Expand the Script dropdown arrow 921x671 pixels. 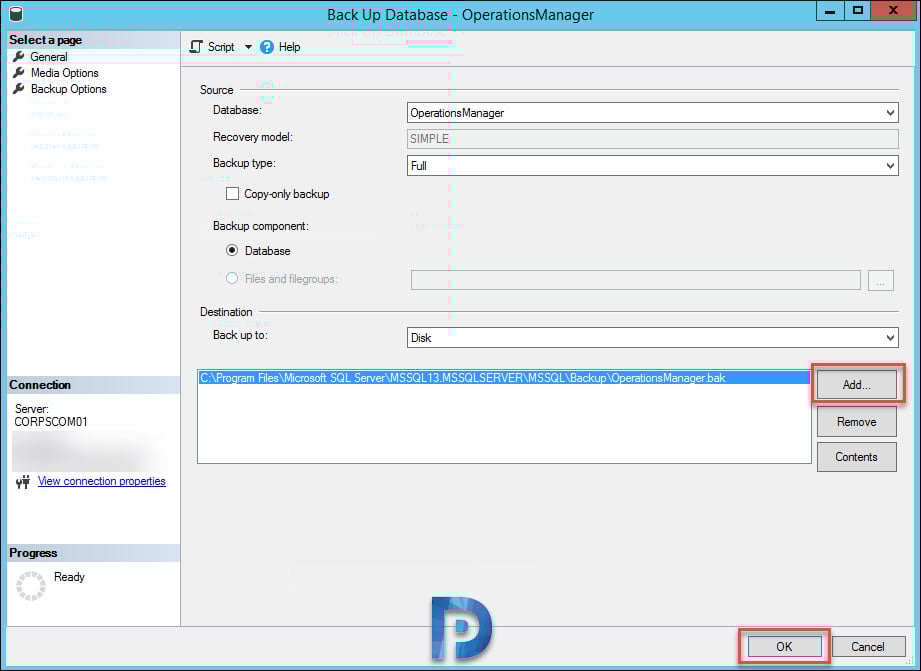[248, 47]
